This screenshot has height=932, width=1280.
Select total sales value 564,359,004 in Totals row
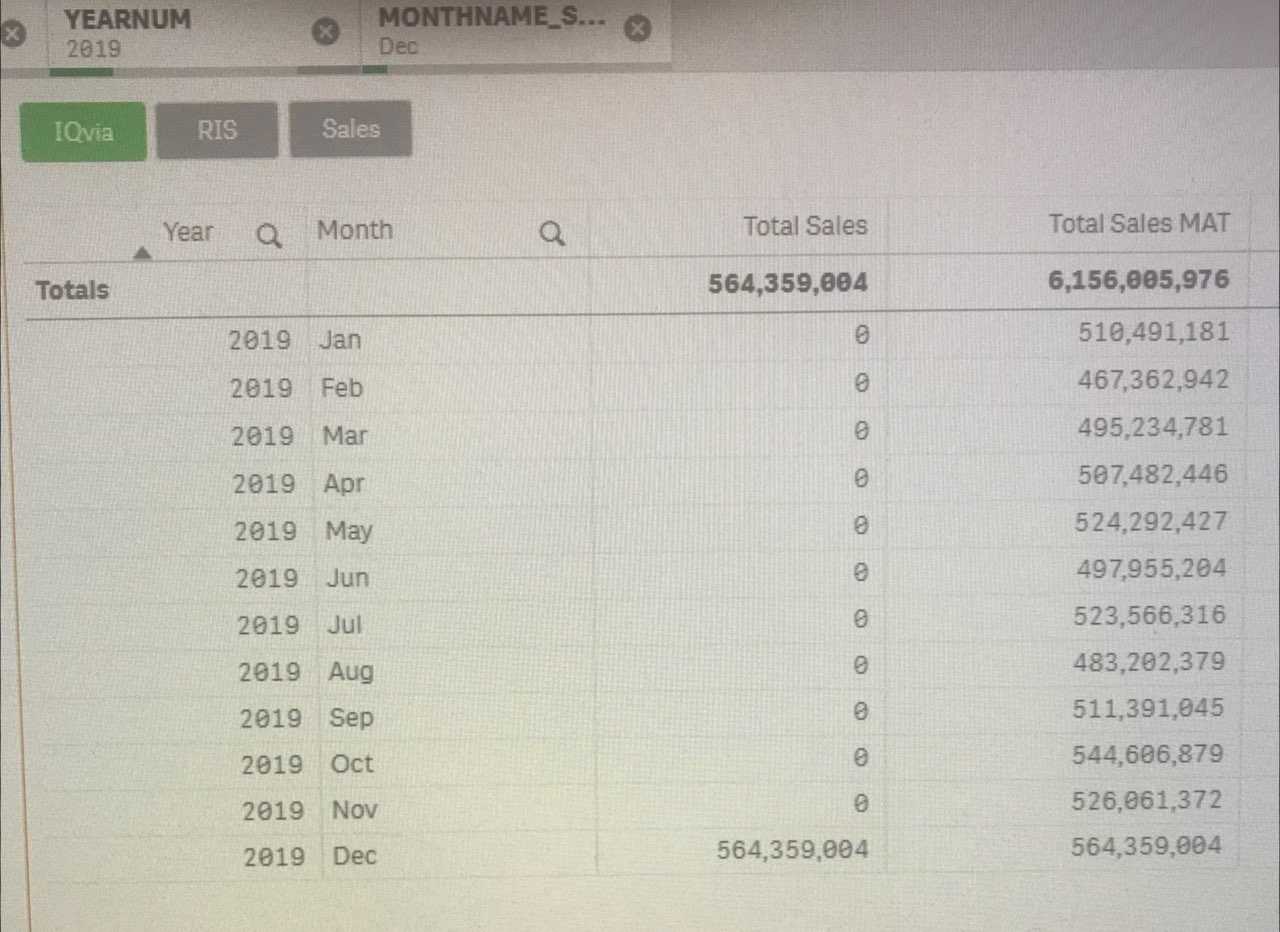coord(788,284)
